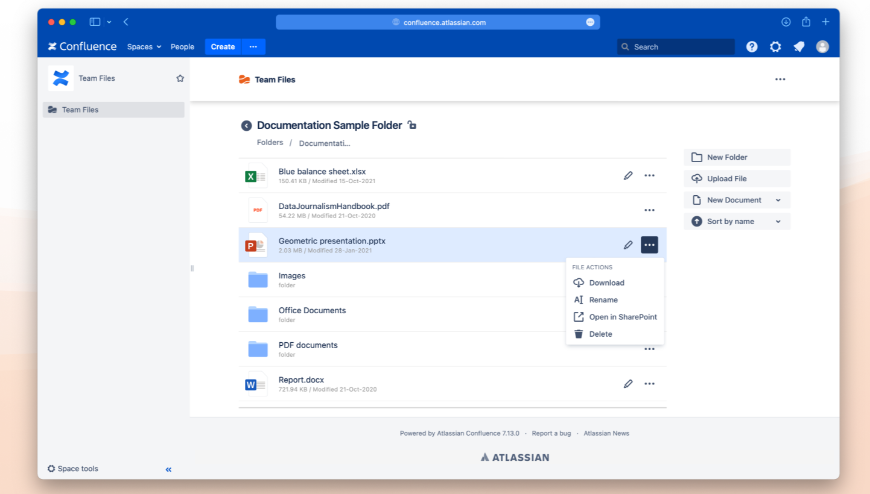Viewport: 870px width, 494px height.
Task: Open more actions for Report.docx
Action: pyautogui.click(x=649, y=384)
